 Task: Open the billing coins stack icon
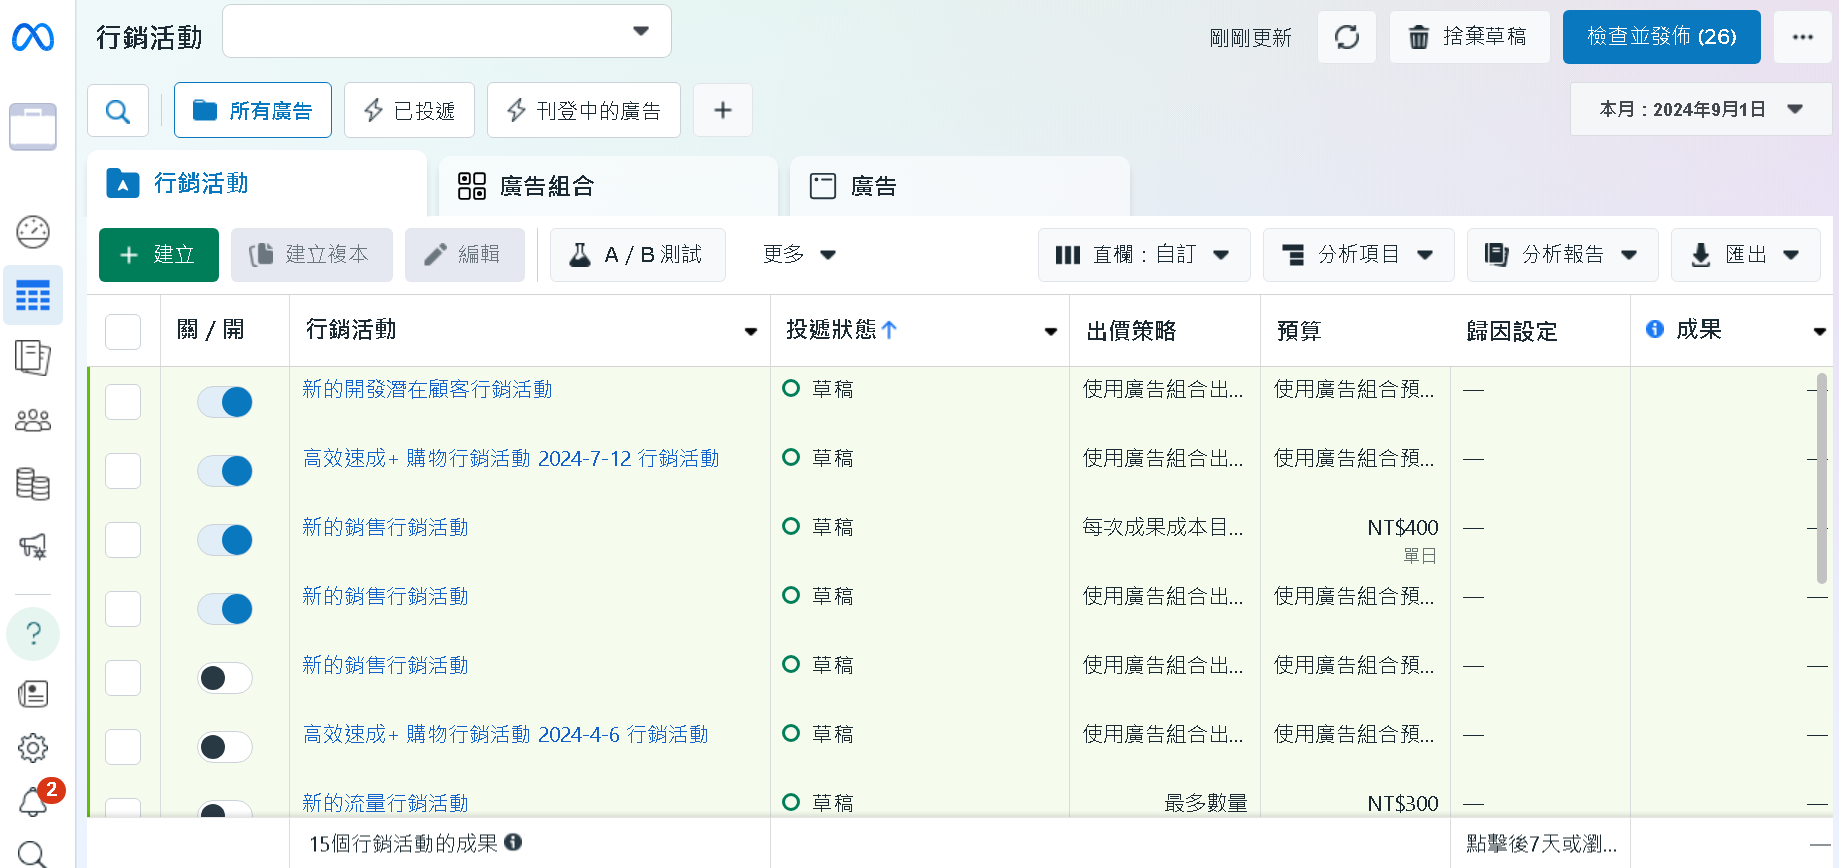(33, 484)
